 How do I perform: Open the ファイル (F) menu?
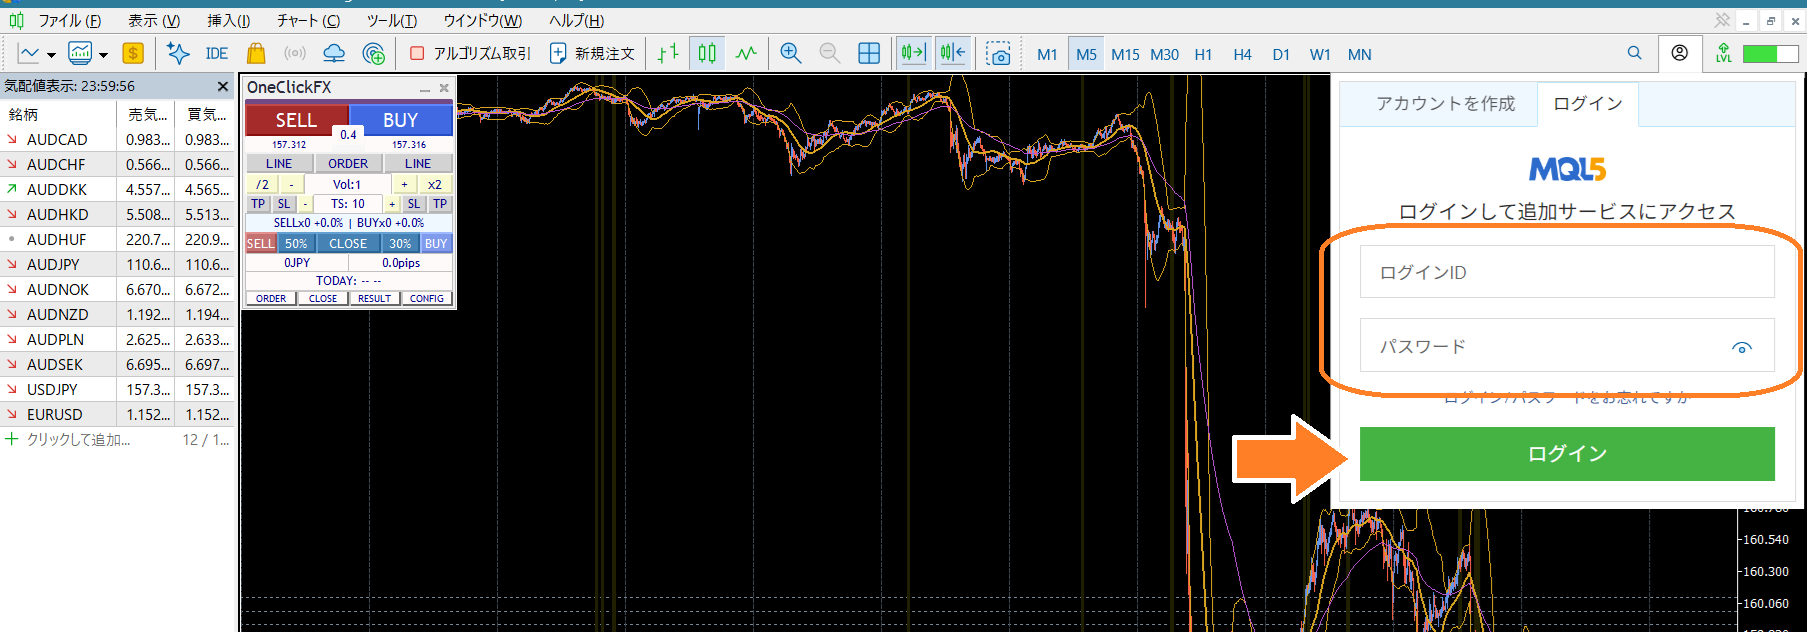tap(69, 21)
